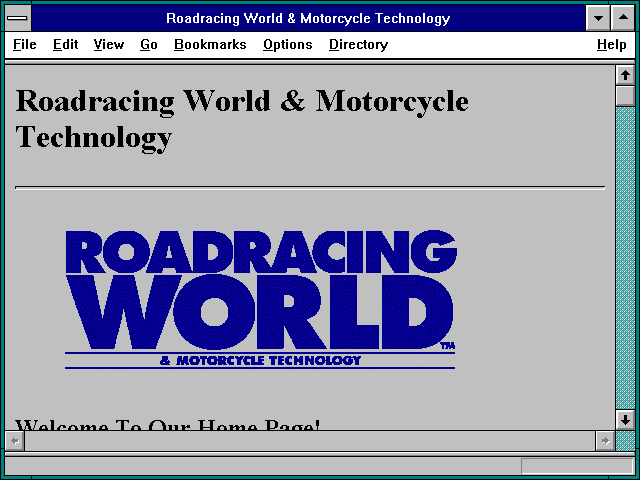Image resolution: width=640 pixels, height=480 pixels.
Task: Open the Edit menu
Action: 65,44
